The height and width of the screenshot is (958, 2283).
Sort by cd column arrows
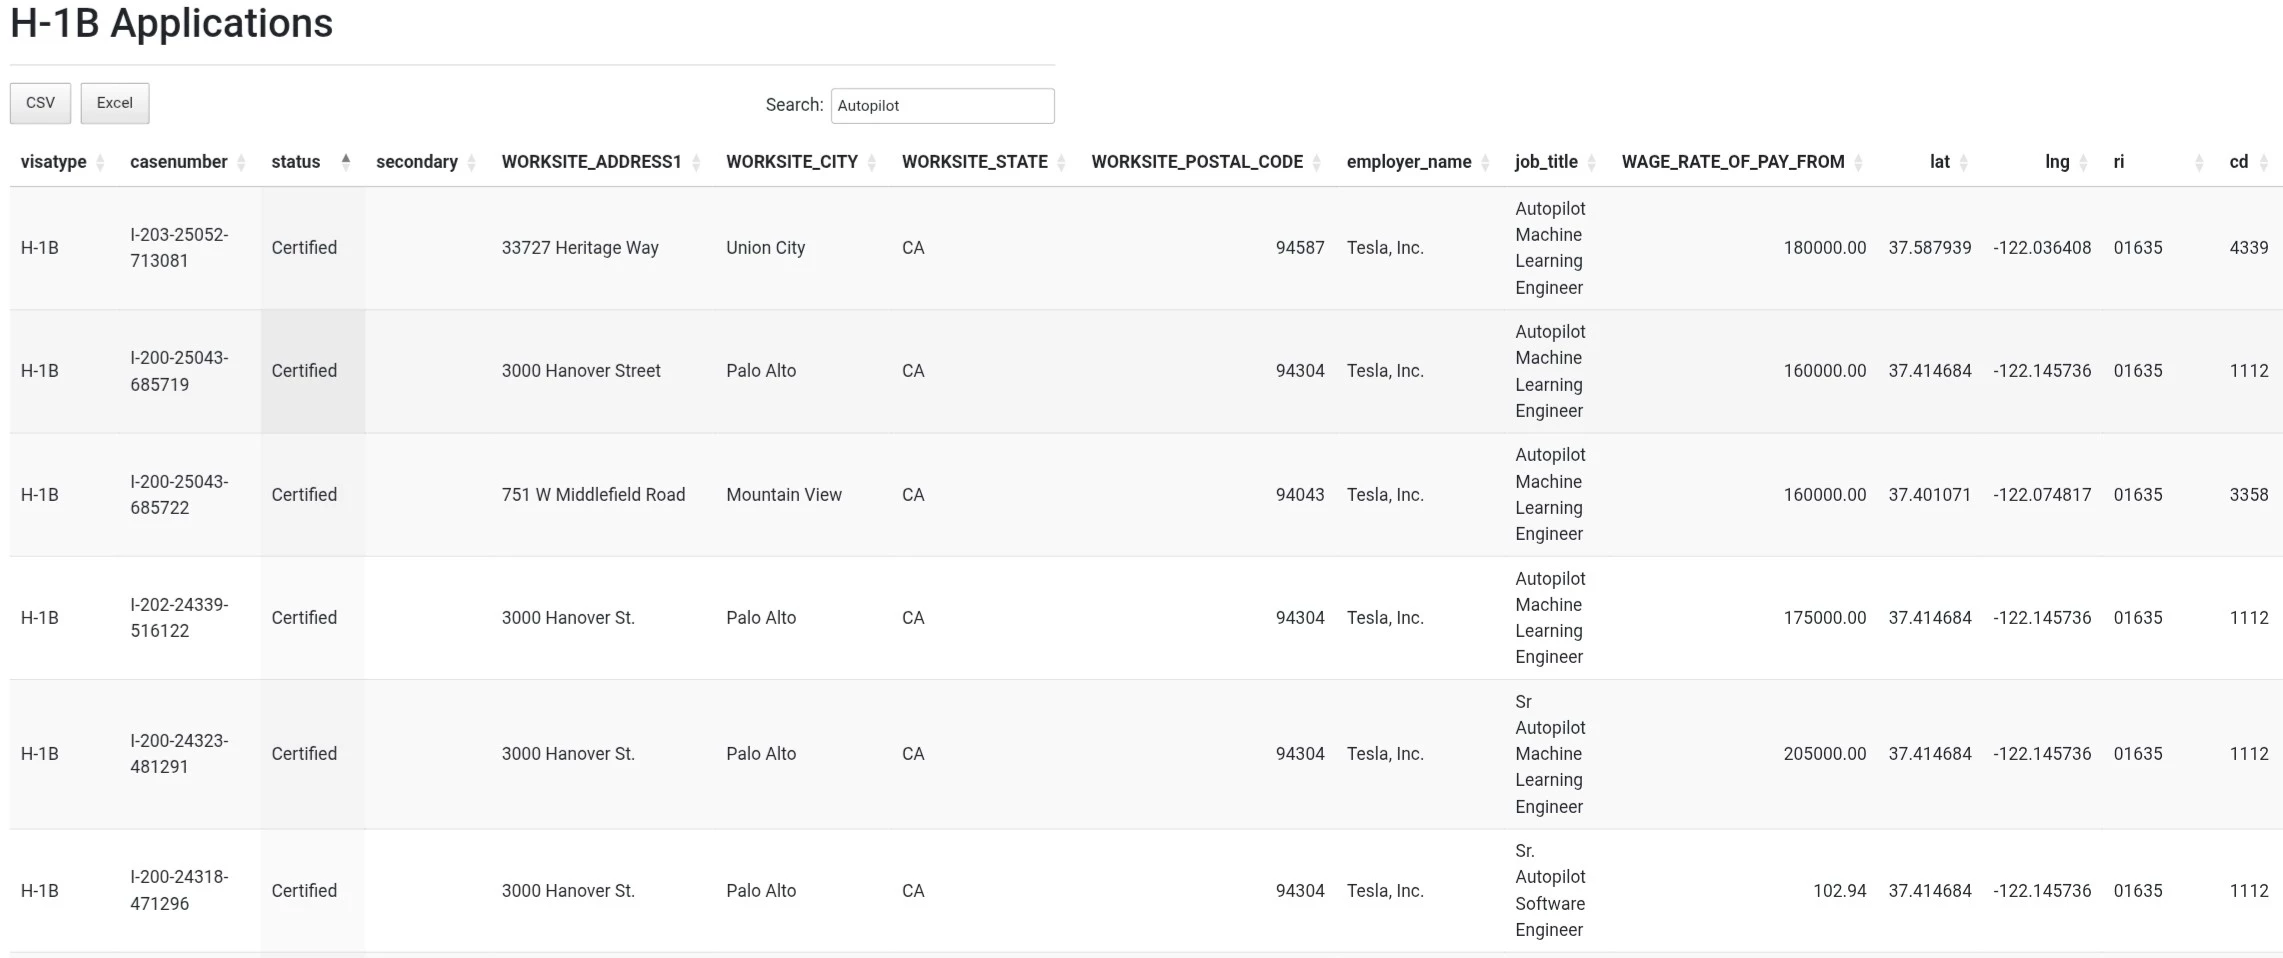2264,162
